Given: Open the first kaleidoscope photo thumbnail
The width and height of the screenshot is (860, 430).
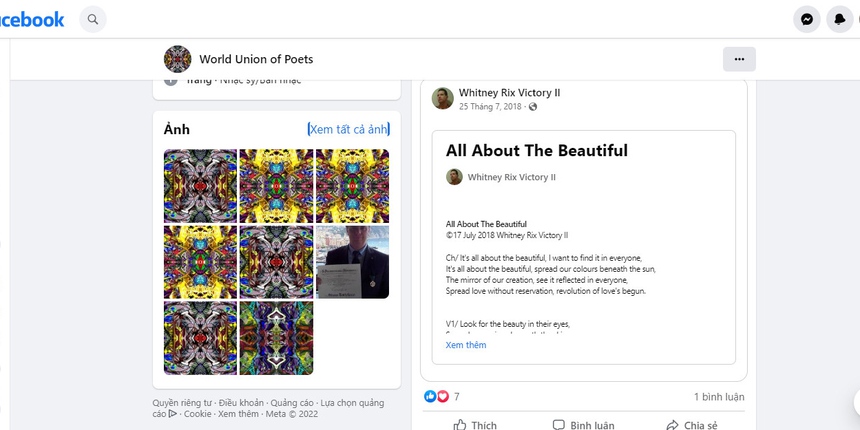Looking at the screenshot, I should pos(200,186).
